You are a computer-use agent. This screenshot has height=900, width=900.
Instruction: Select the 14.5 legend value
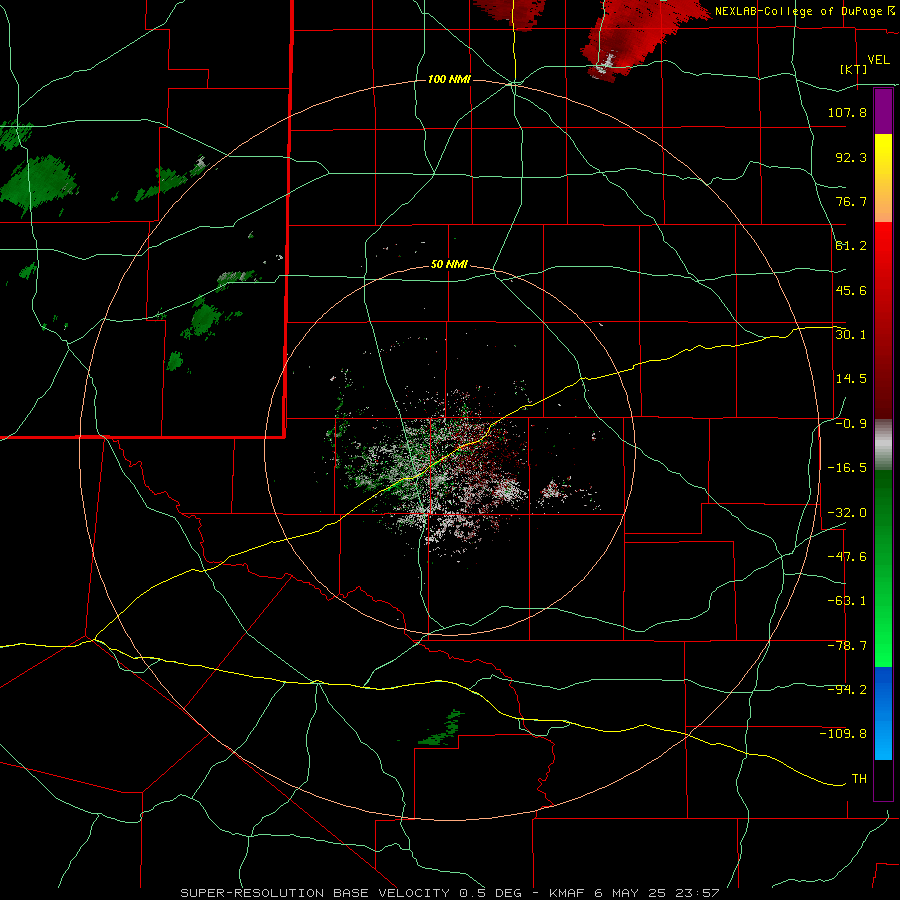(851, 379)
